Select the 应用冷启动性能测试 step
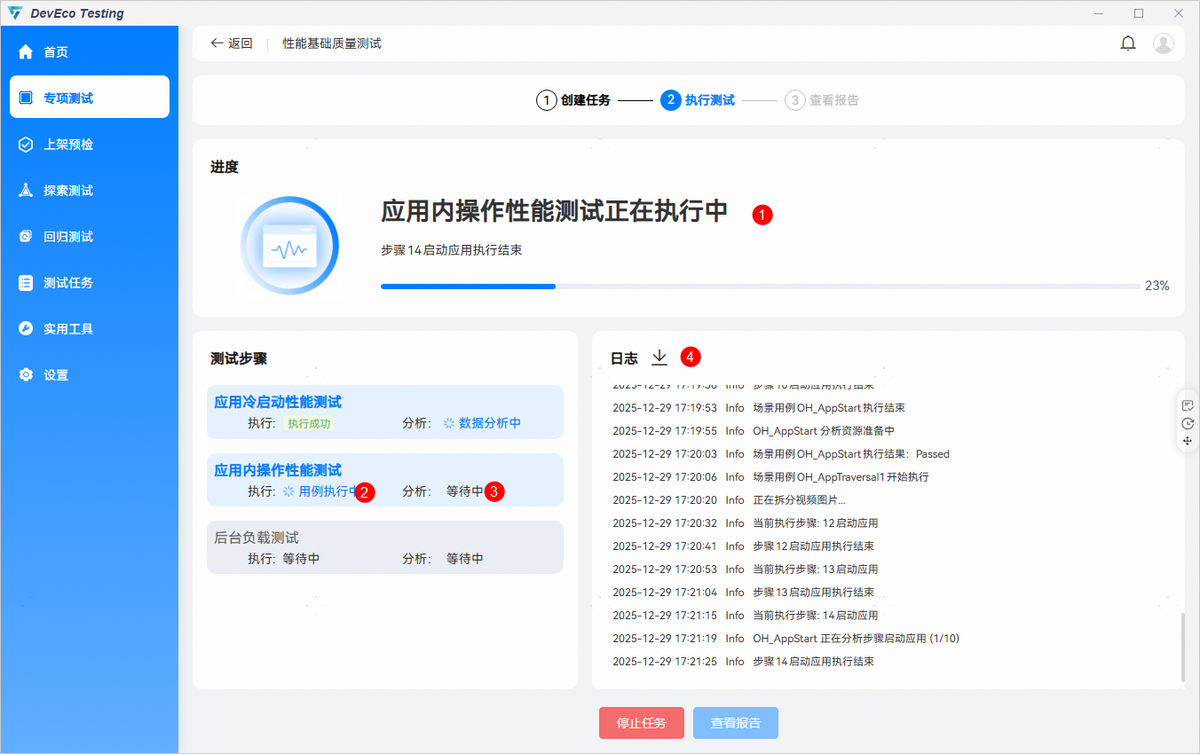Screen dimensions: 1200x754 (x=385, y=411)
